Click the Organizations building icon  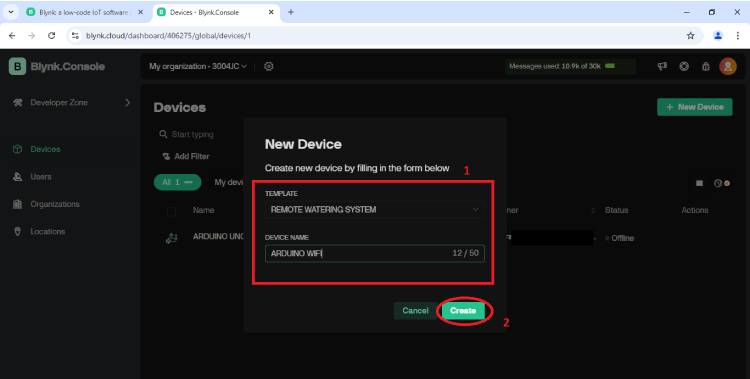[x=18, y=204]
